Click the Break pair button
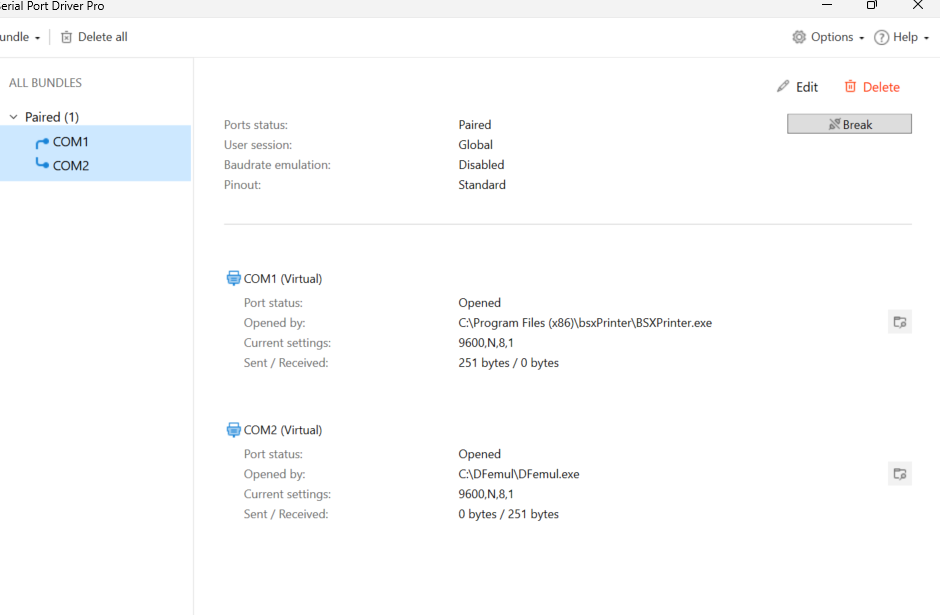This screenshot has height=615, width=940. pos(849,124)
